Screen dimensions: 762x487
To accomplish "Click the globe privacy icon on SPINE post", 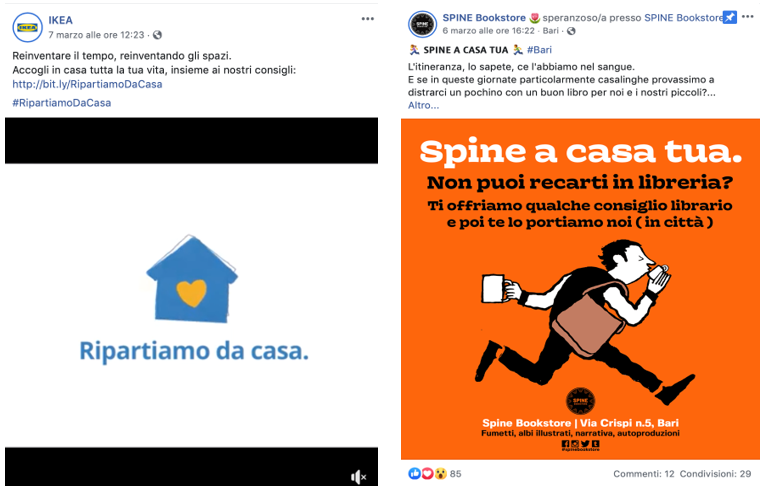I will tap(571, 31).
